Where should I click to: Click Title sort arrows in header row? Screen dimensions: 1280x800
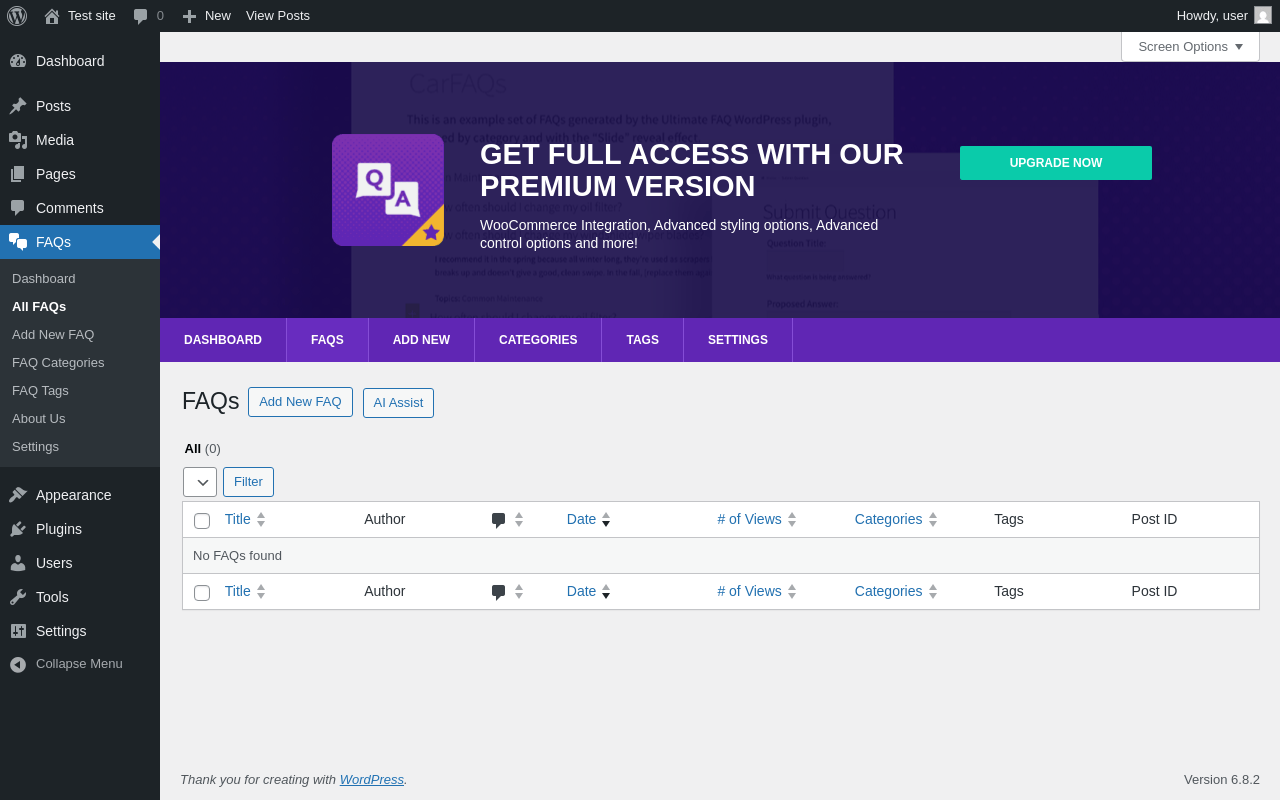tap(261, 520)
